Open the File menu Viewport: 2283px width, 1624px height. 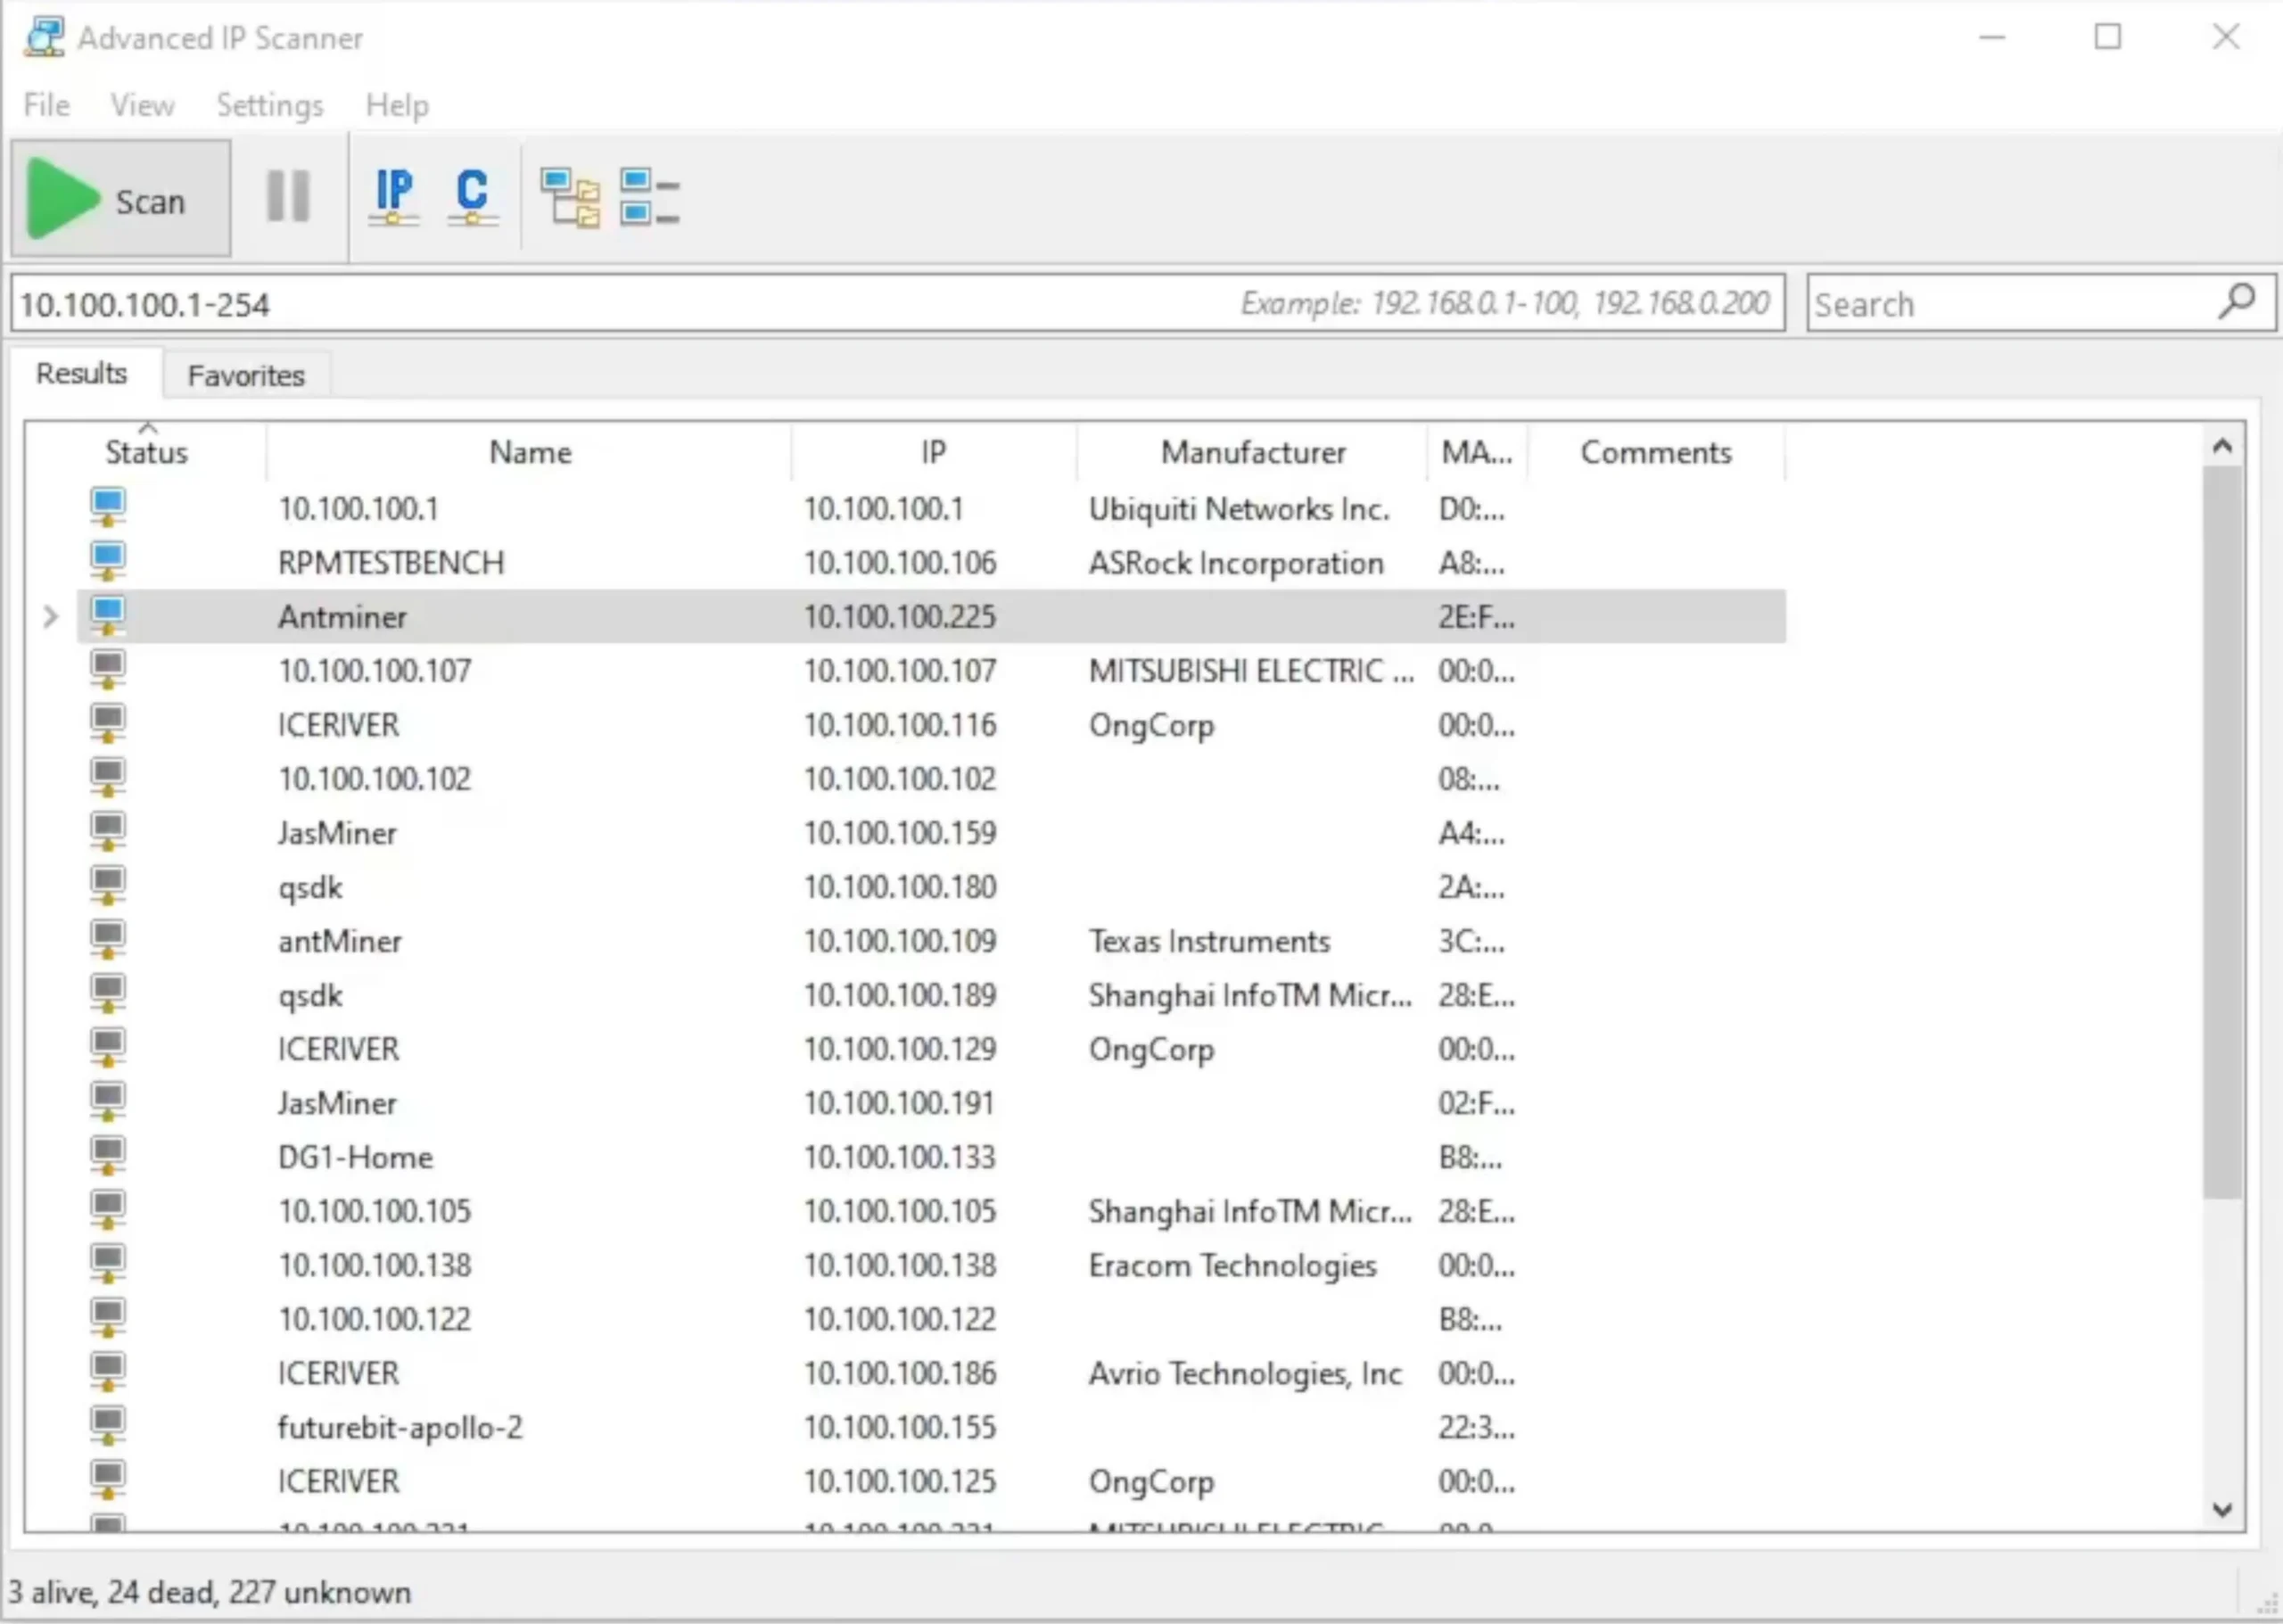click(x=47, y=105)
